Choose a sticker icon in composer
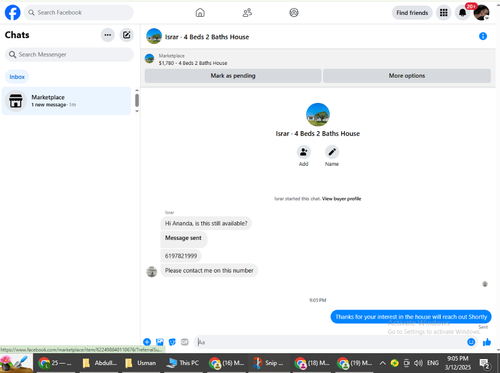 click(x=172, y=342)
